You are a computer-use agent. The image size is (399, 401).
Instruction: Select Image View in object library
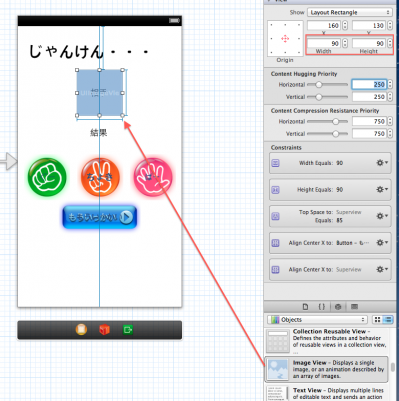[x=327, y=369]
